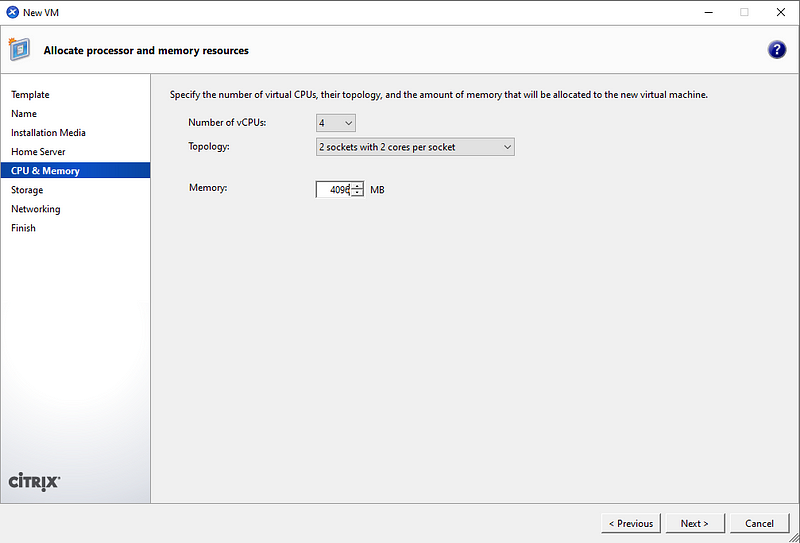Click the 'Number of vCPUs:' label

227,122
